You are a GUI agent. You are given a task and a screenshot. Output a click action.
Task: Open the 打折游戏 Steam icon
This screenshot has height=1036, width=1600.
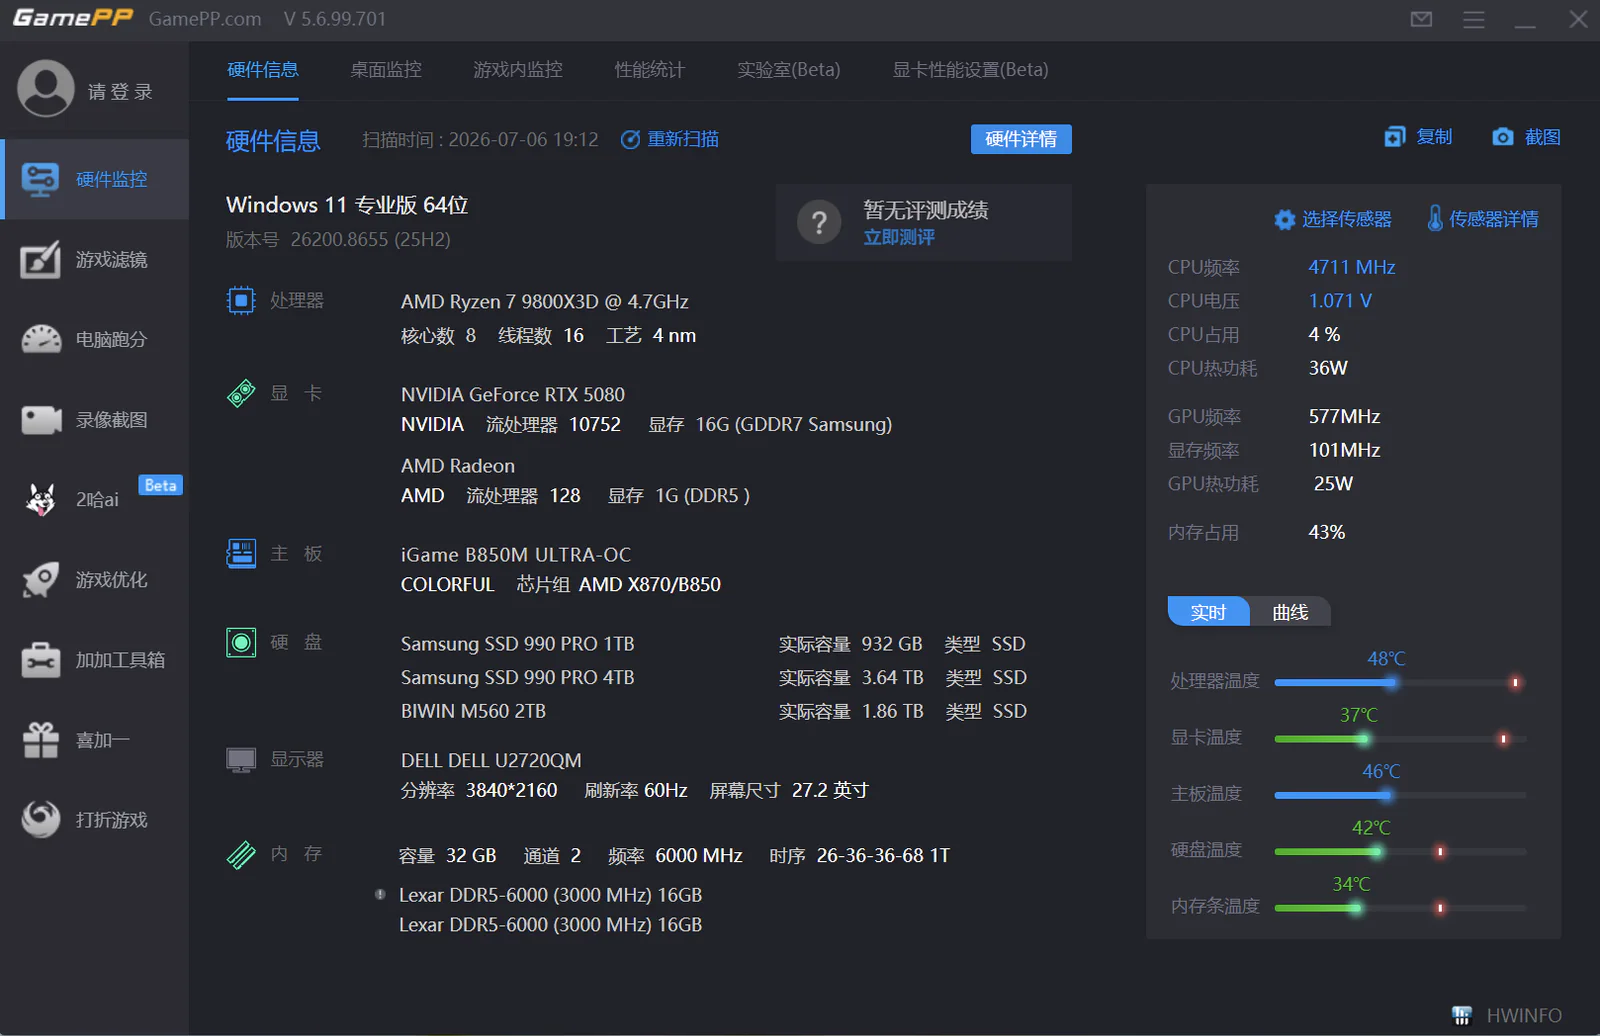(x=41, y=820)
